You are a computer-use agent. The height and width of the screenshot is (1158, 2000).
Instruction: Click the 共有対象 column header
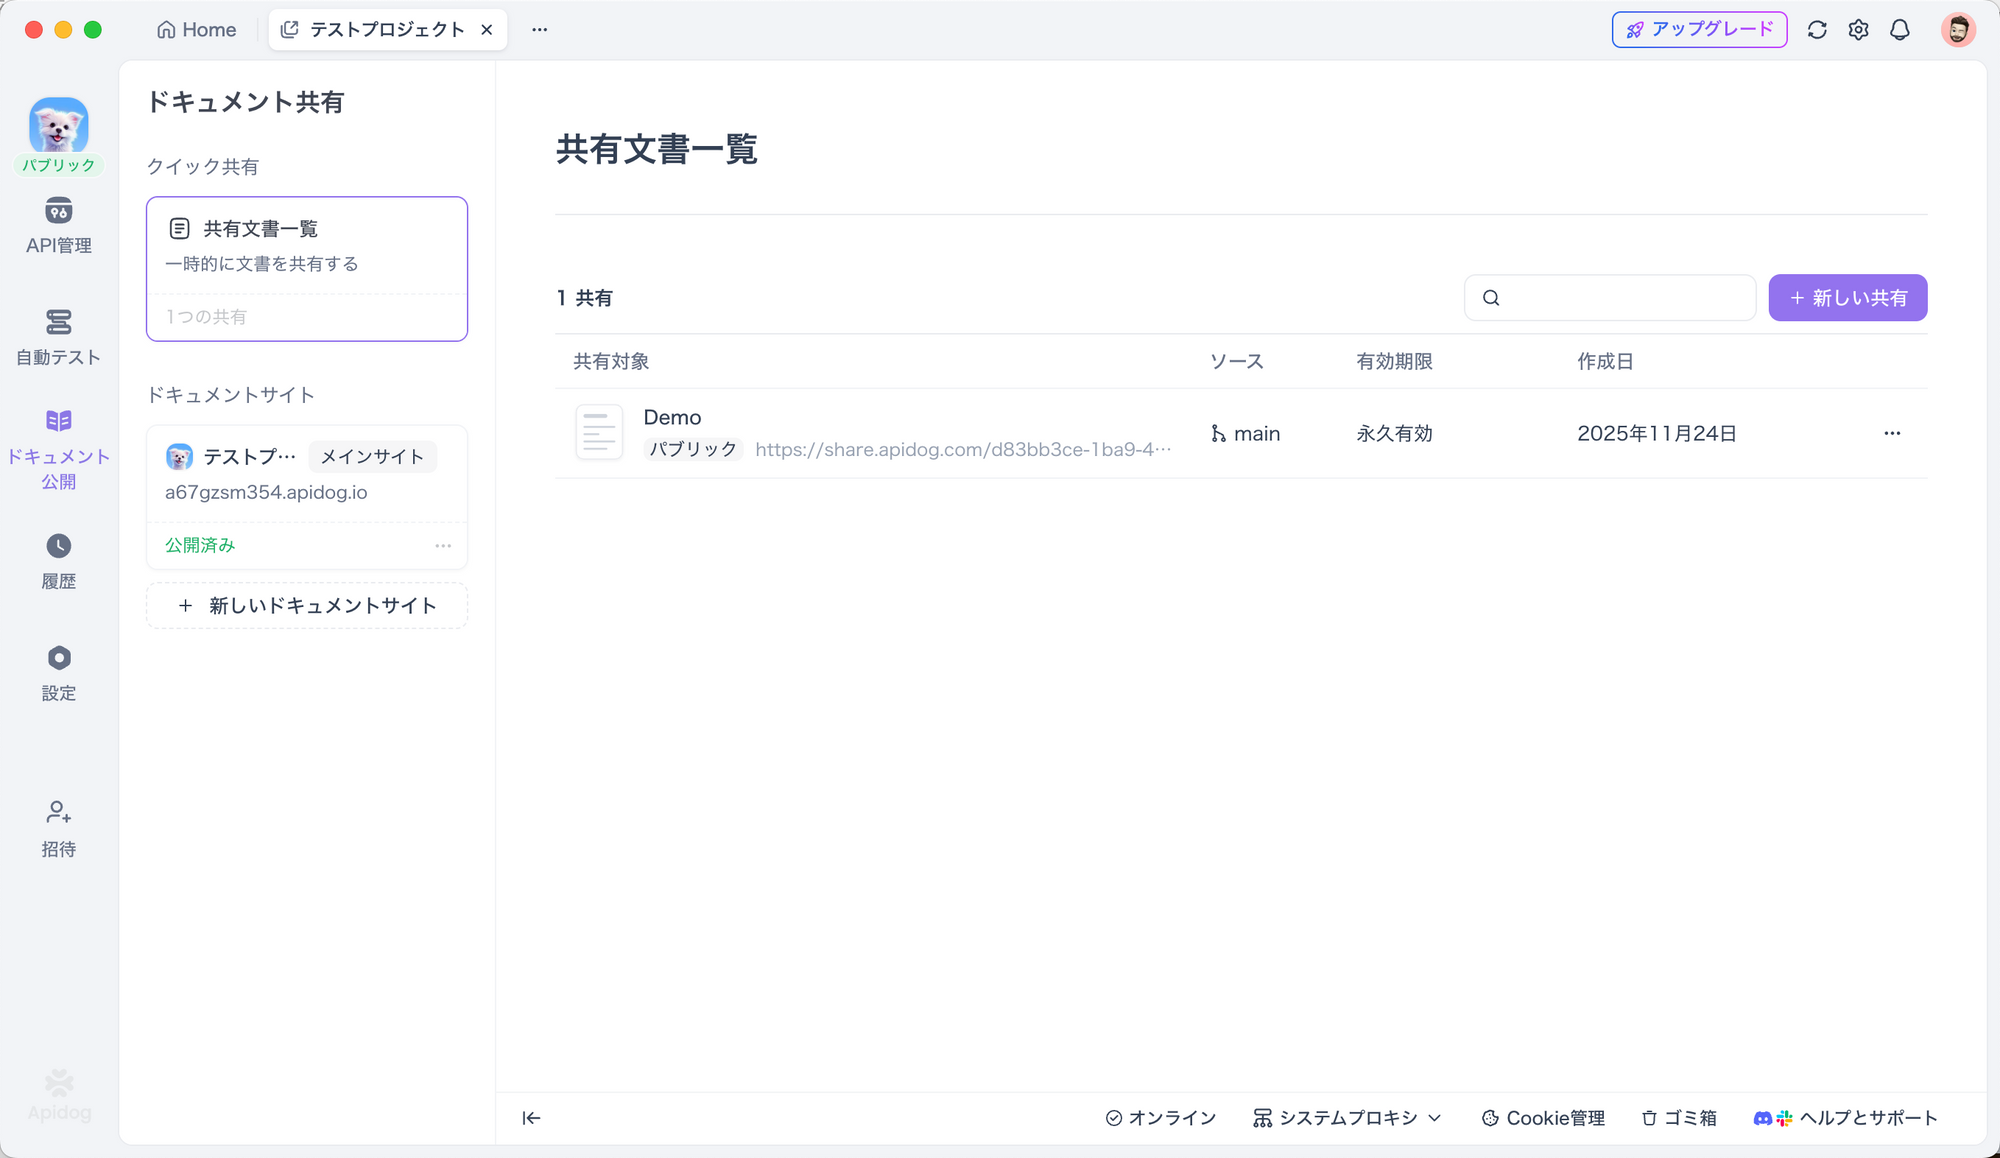click(611, 362)
